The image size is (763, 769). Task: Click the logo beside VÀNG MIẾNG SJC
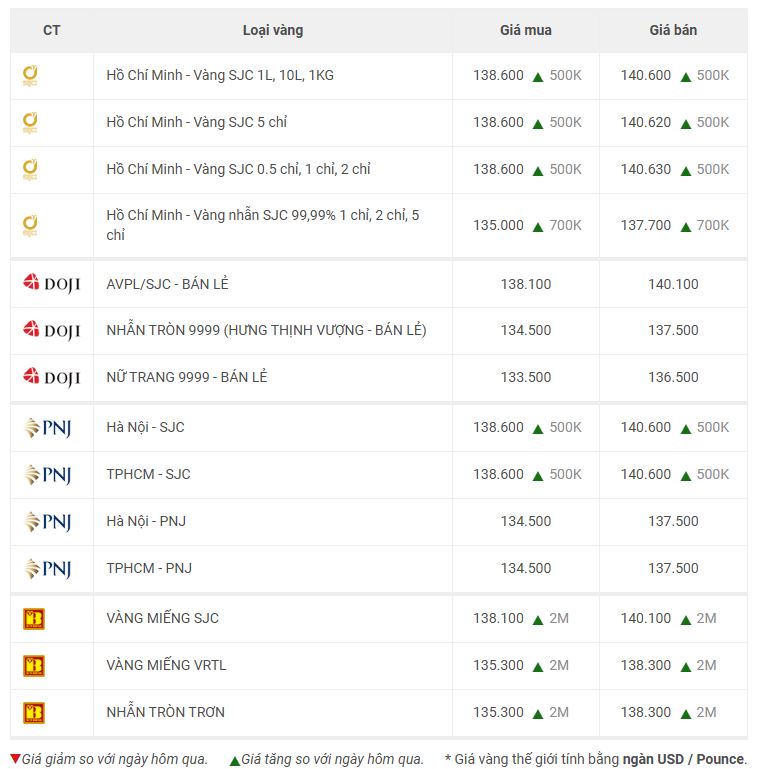tap(34, 619)
